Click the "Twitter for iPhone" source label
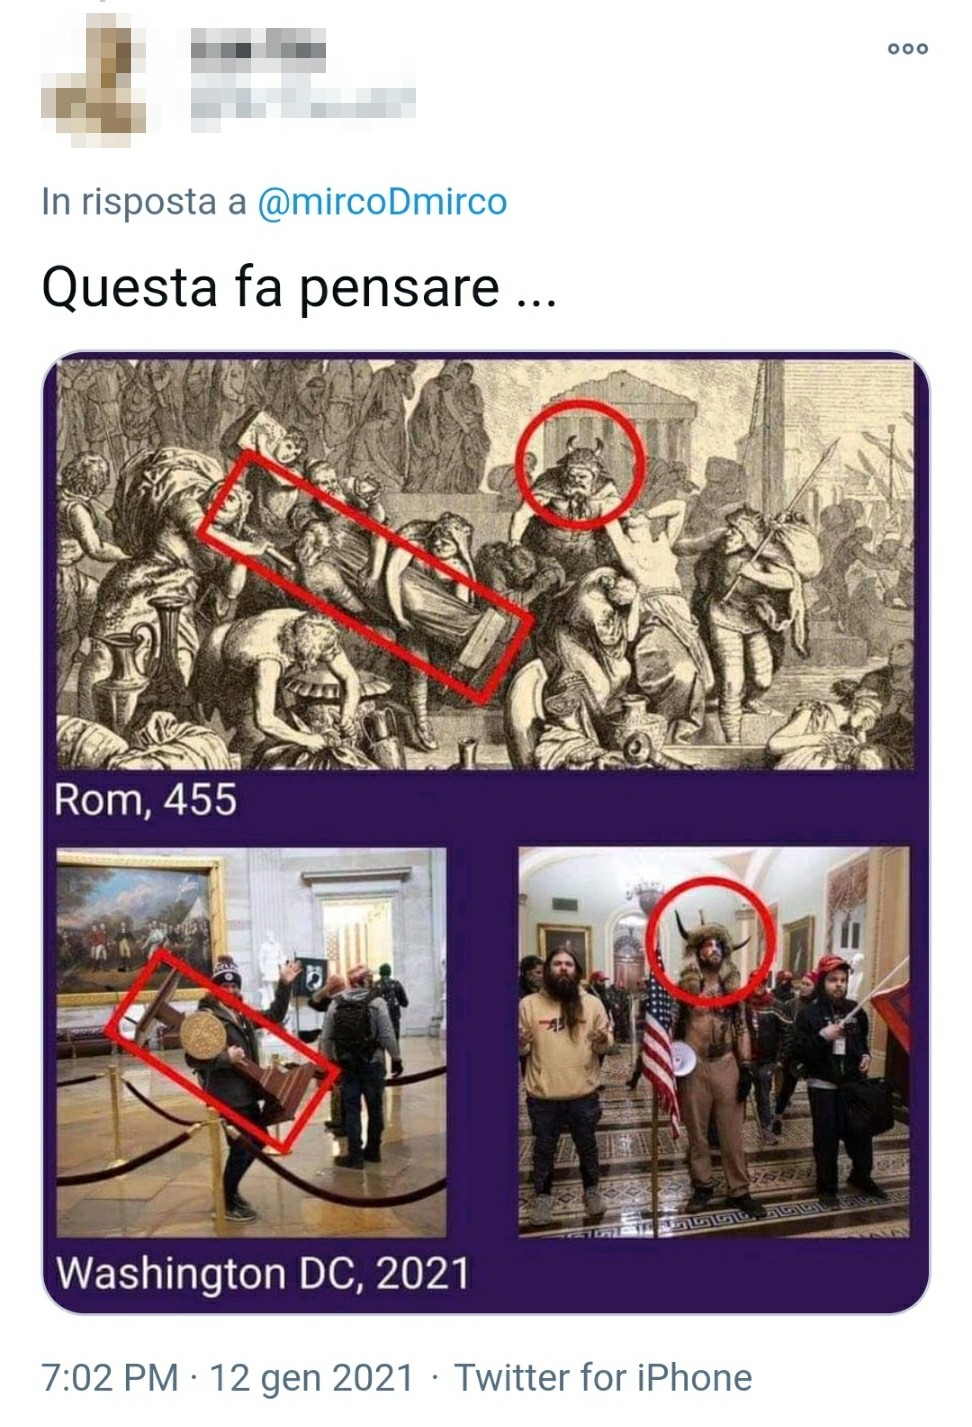The image size is (972, 1427). (603, 1377)
